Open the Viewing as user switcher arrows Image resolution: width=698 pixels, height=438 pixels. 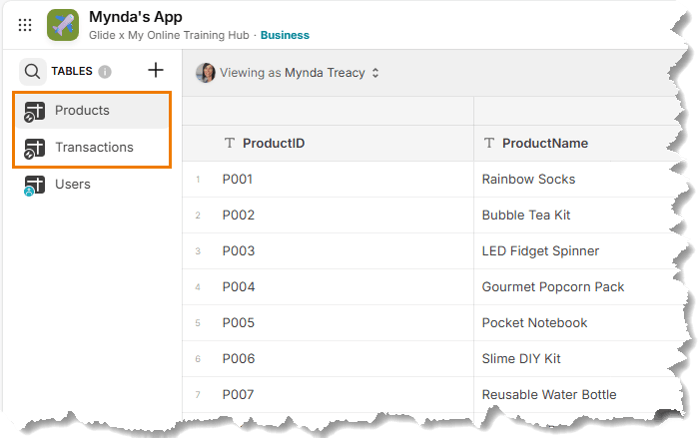[375, 73]
